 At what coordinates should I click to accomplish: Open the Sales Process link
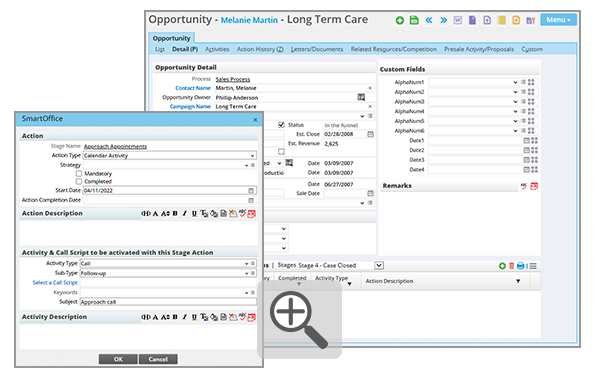pyautogui.click(x=233, y=79)
